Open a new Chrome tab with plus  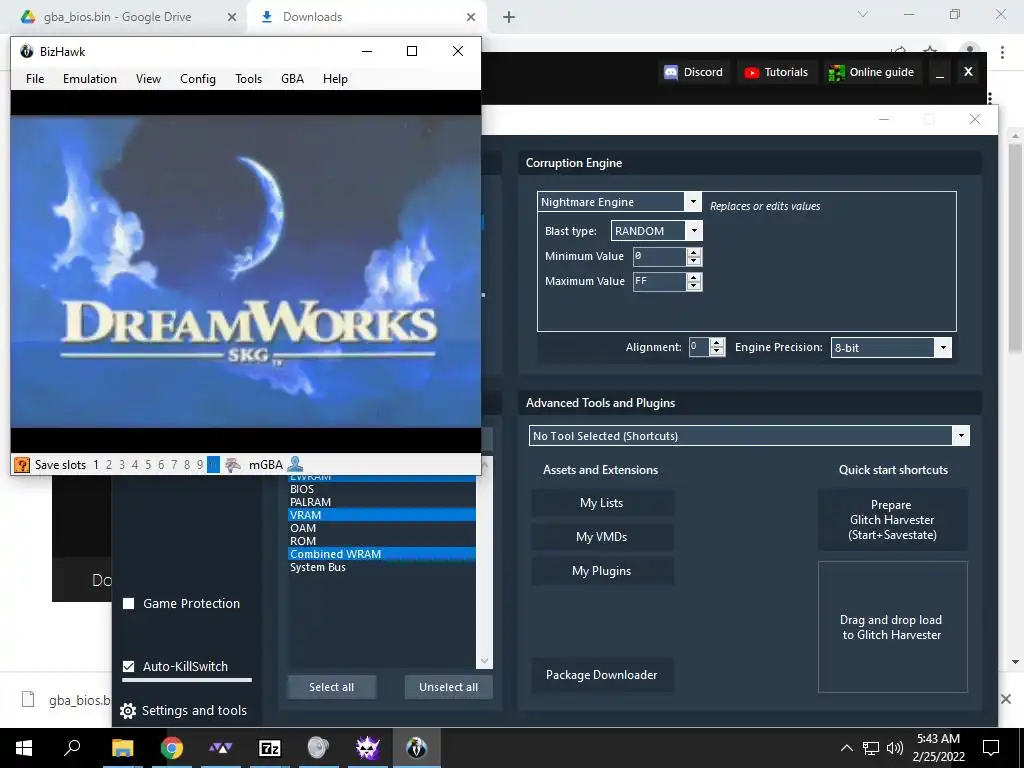[509, 17]
